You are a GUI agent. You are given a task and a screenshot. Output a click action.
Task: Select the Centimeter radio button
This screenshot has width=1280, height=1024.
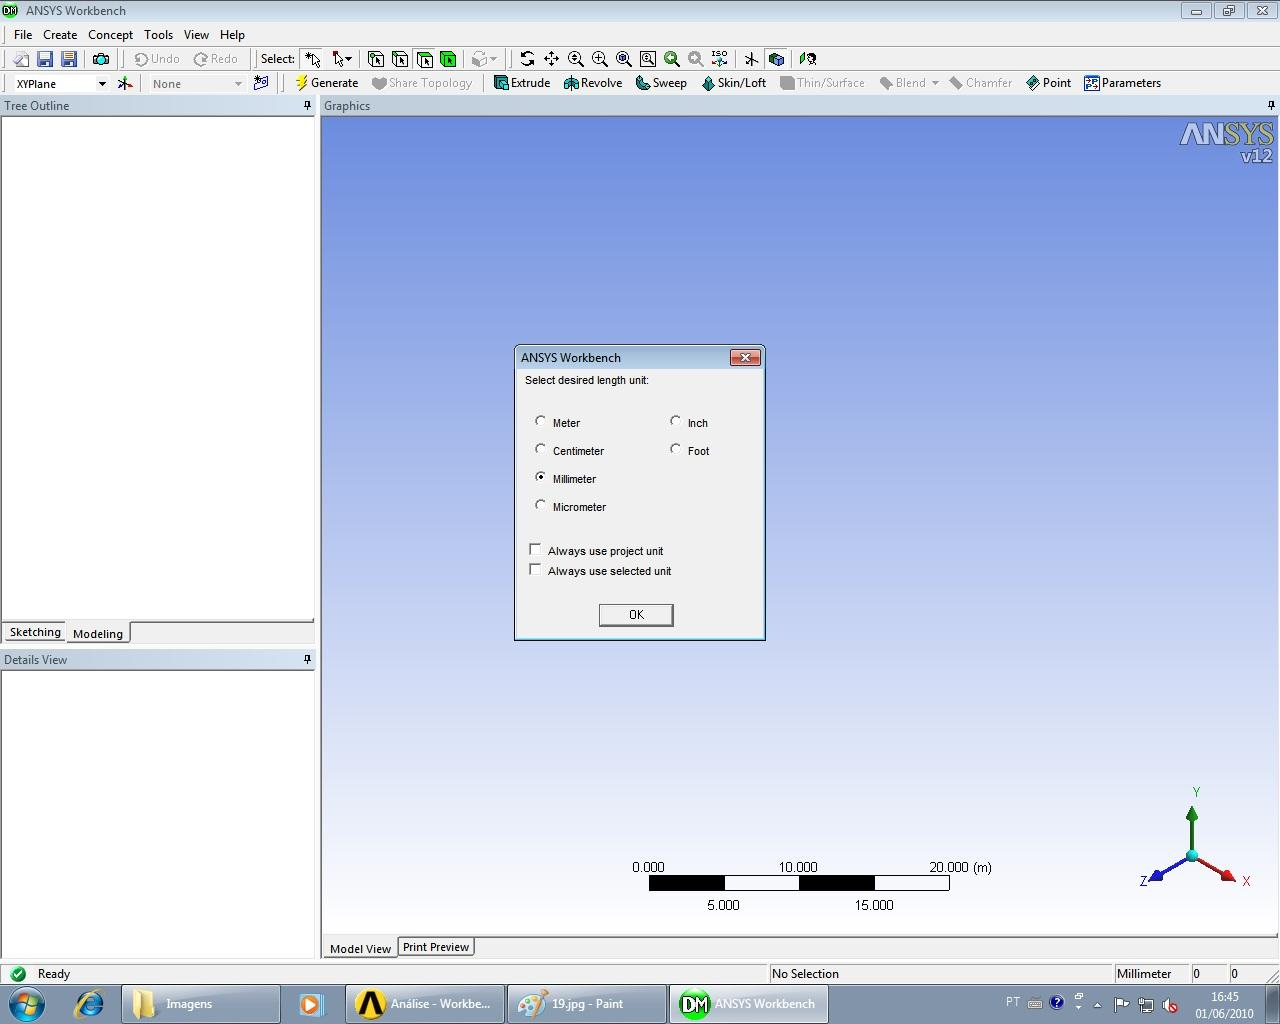click(541, 449)
